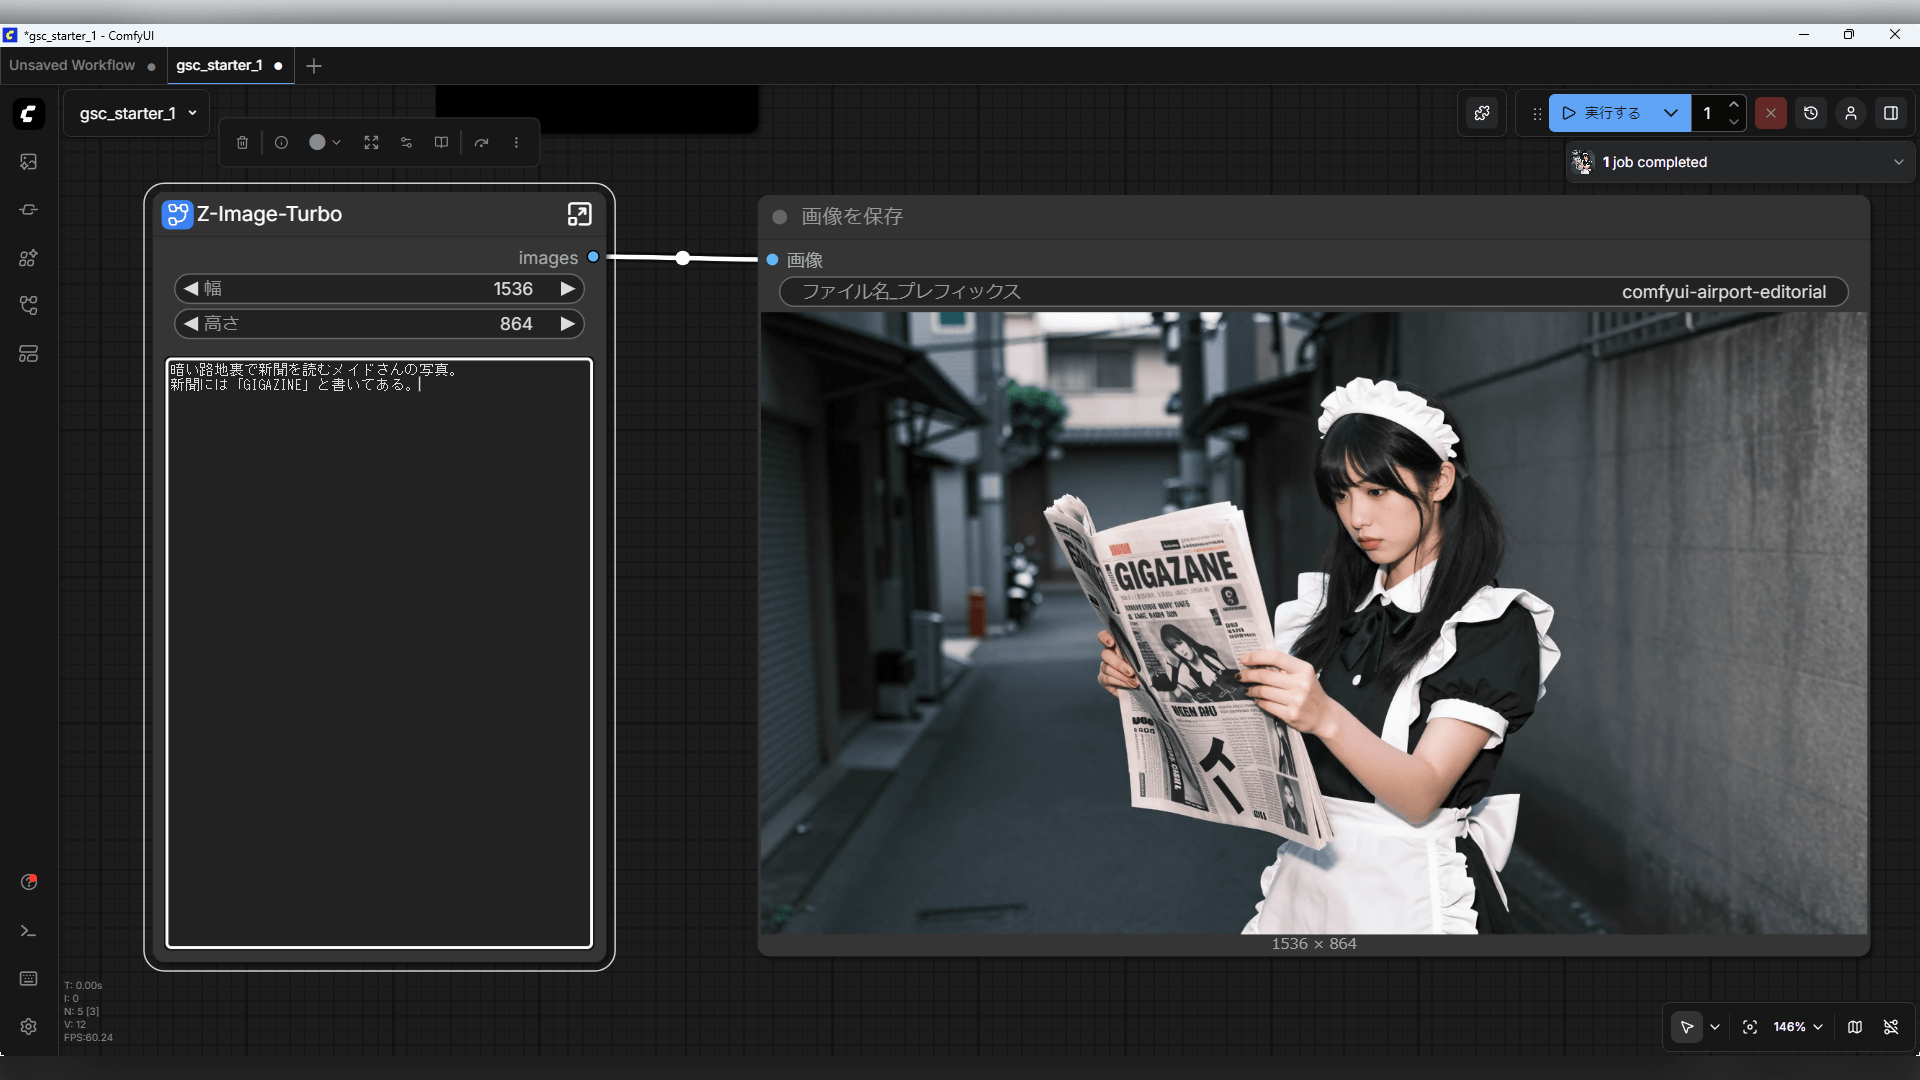Image resolution: width=1920 pixels, height=1080 pixels.
Task: Toggle link visibility in the bottom toolbar
Action: point(1893,1027)
